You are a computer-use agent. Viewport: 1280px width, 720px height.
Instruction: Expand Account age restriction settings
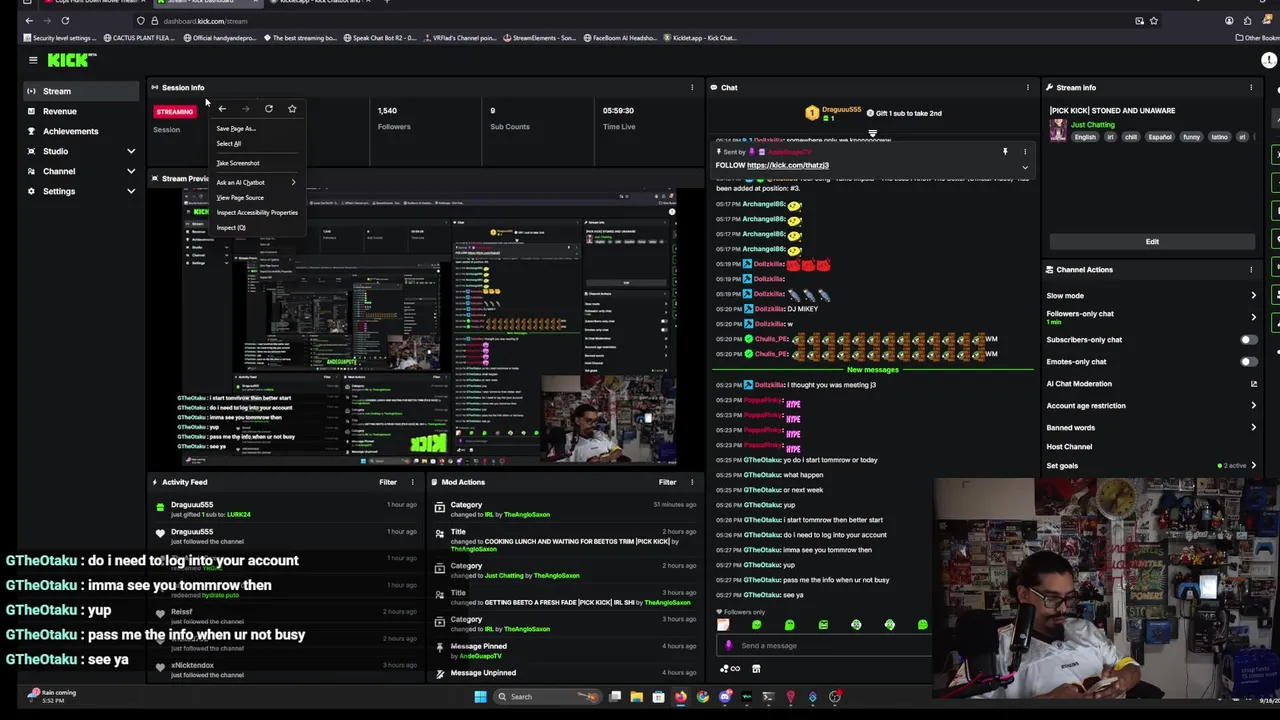tap(1253, 405)
